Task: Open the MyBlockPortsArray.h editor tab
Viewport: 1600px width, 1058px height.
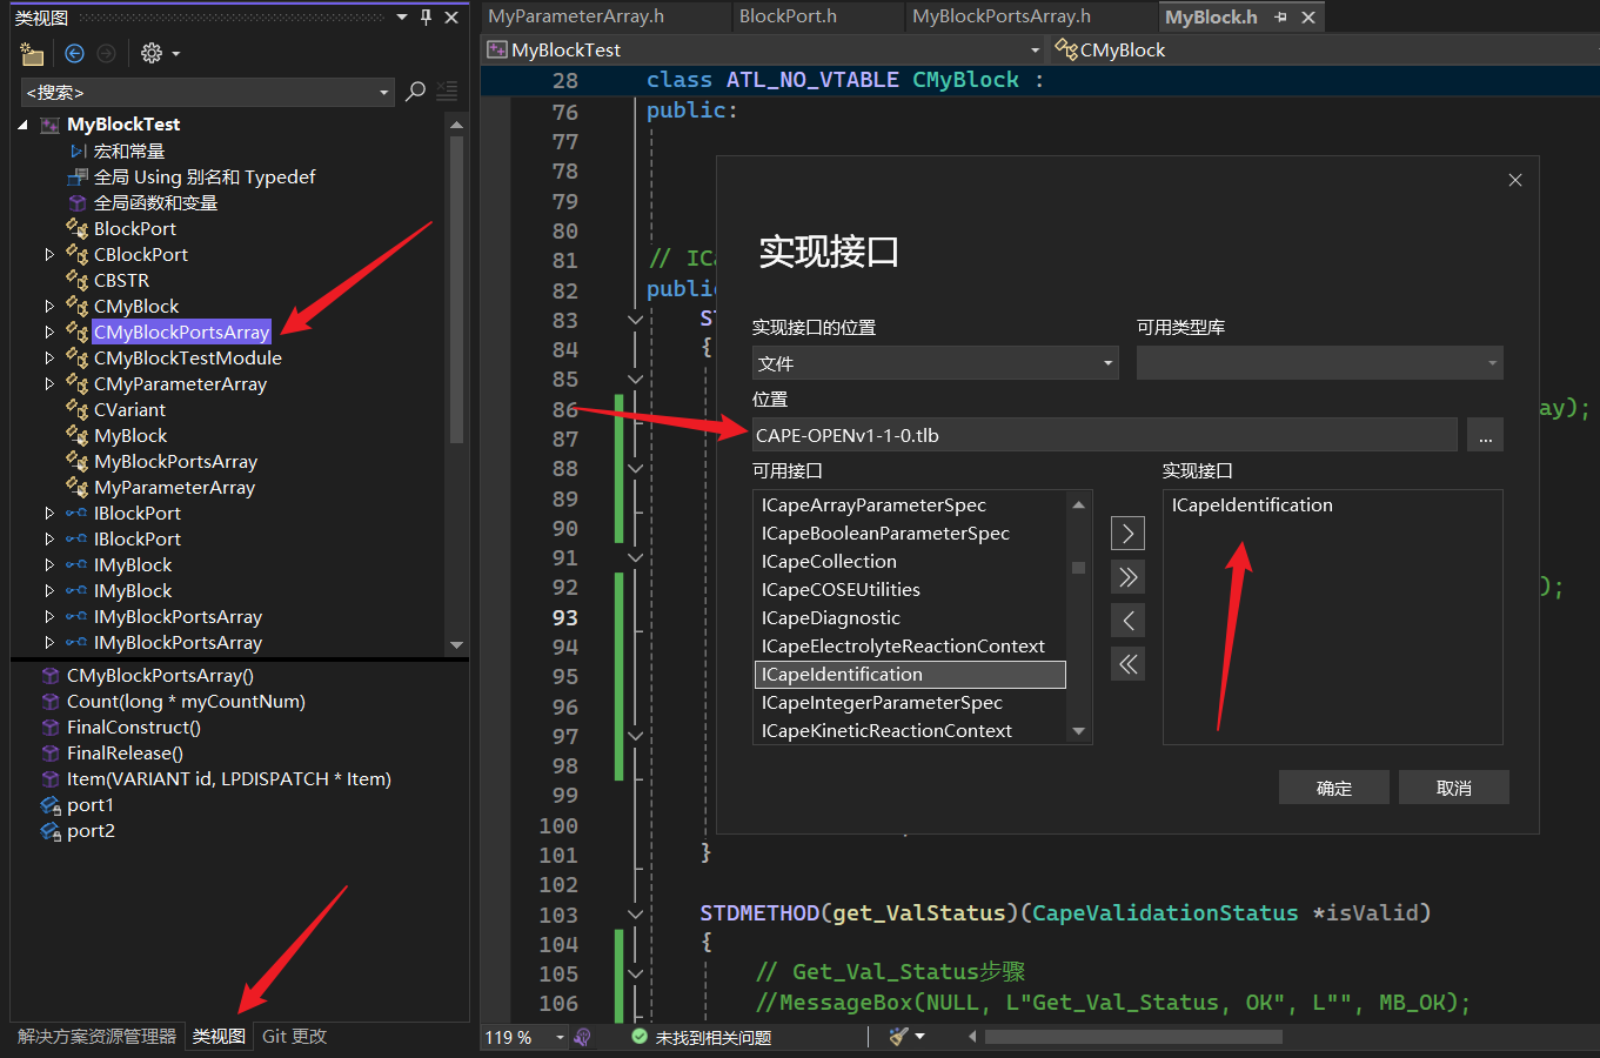Action: (x=1001, y=17)
